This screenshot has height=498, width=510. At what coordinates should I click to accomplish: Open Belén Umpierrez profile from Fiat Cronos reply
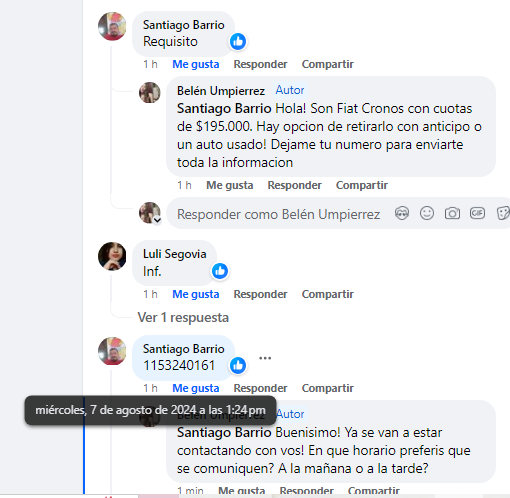[221, 91]
